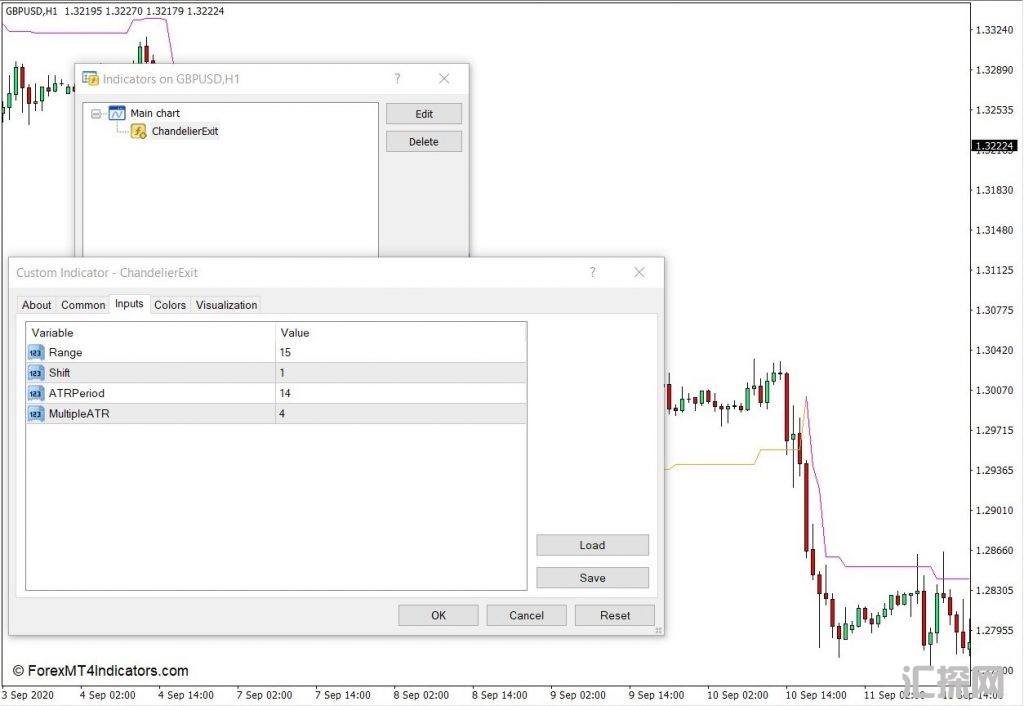Load saved indicator inputs
The width and height of the screenshot is (1024, 706).
pyautogui.click(x=592, y=545)
